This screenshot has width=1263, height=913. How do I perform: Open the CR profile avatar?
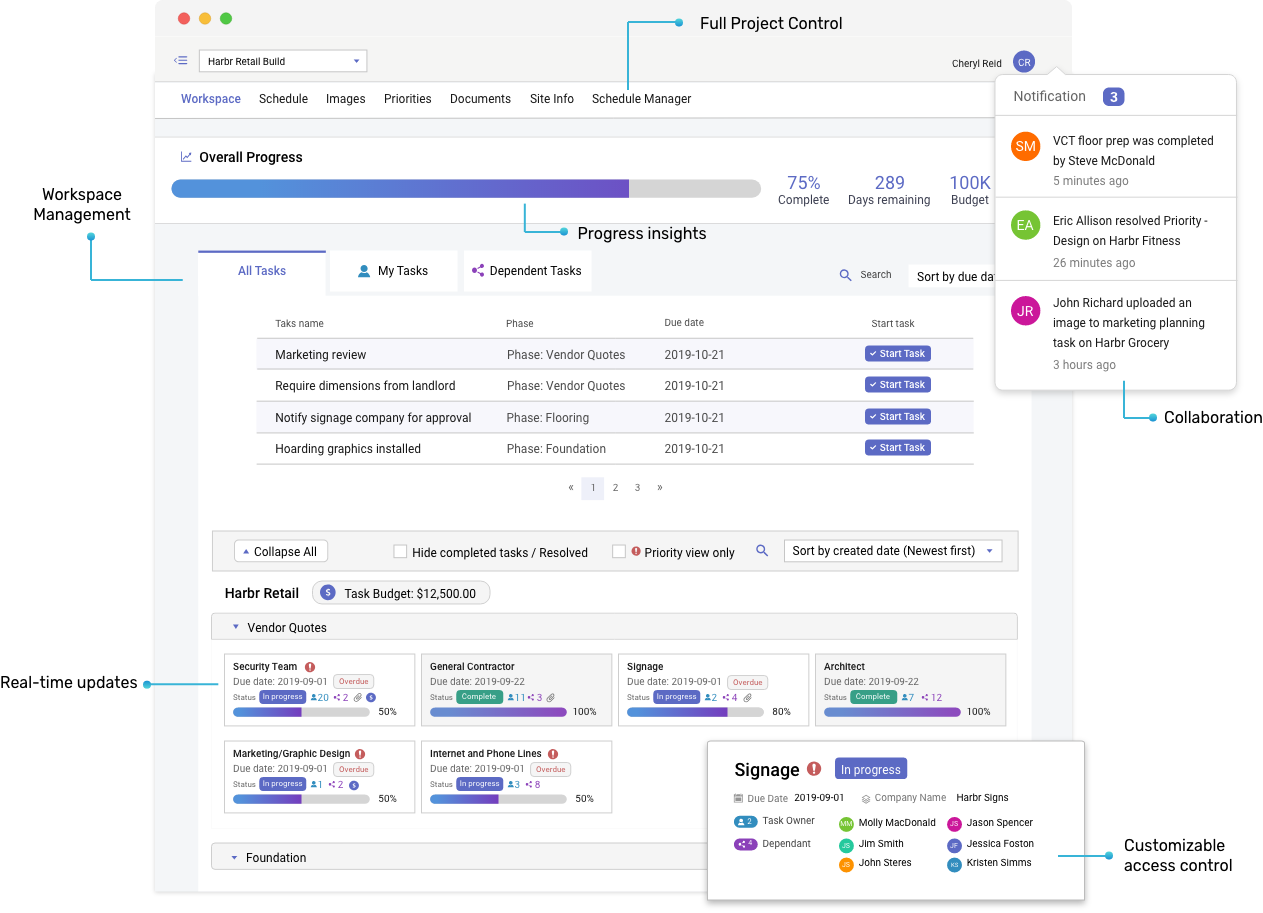[x=1024, y=61]
